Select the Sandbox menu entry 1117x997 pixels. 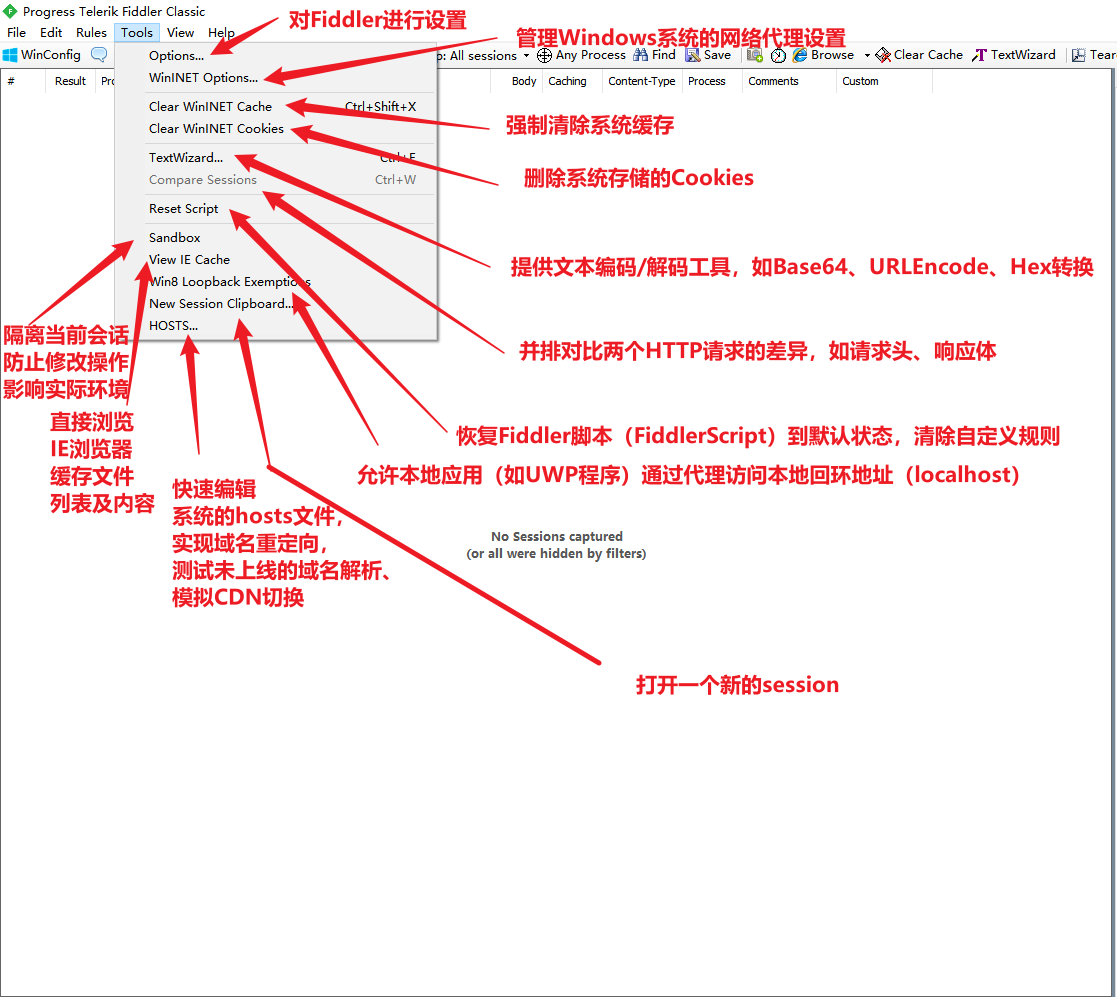click(x=275, y=238)
